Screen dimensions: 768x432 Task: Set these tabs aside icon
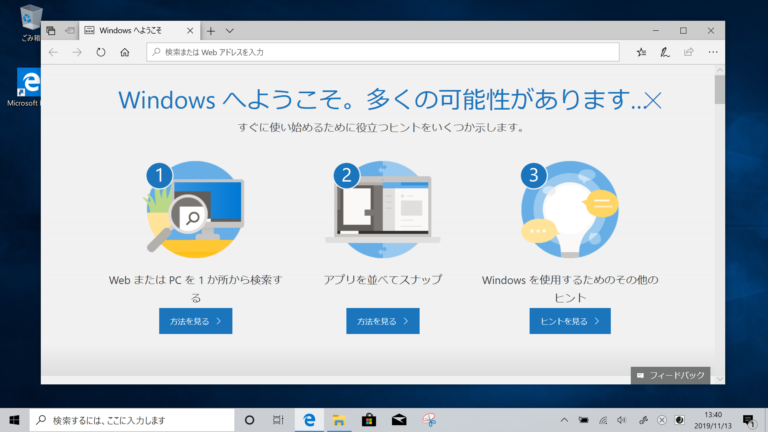click(70, 30)
